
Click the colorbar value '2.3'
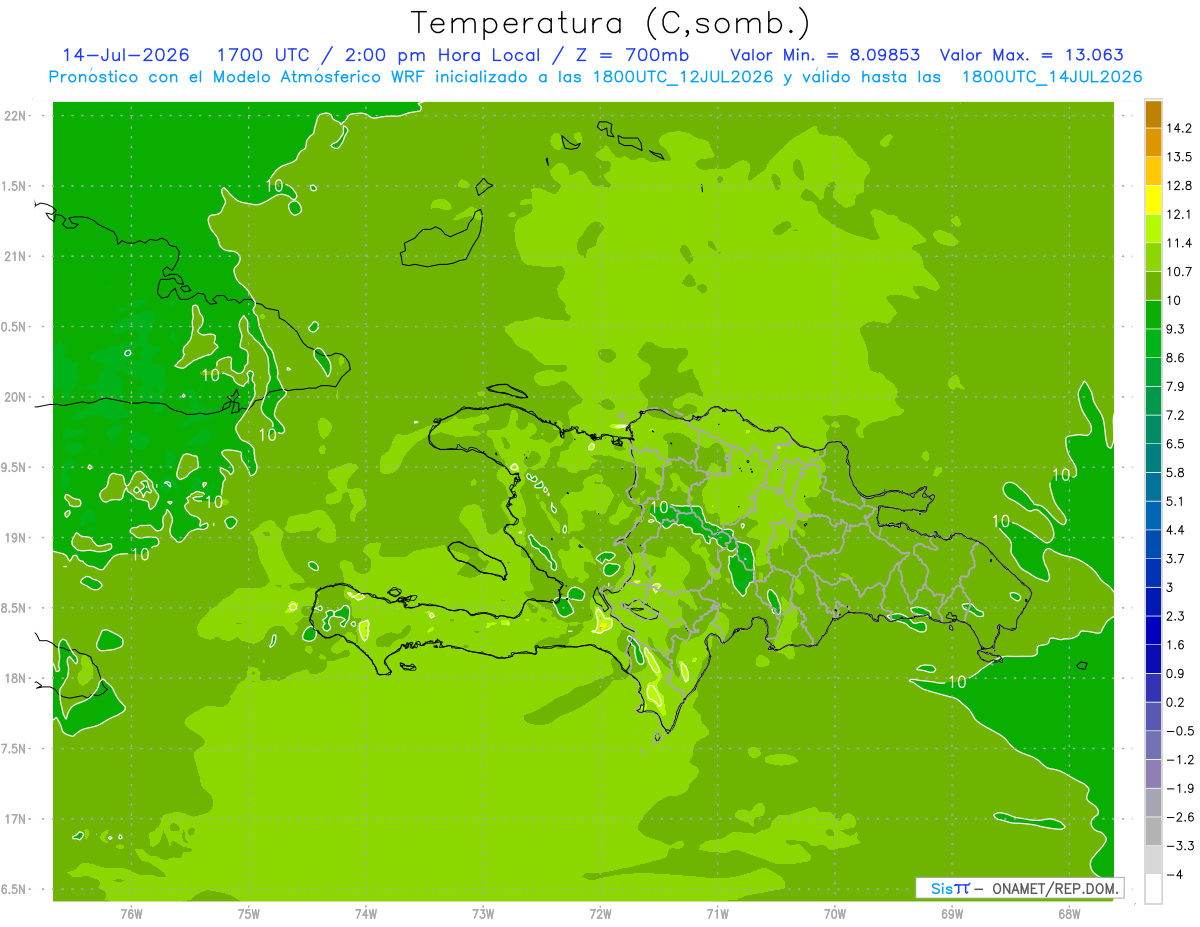pos(1175,616)
